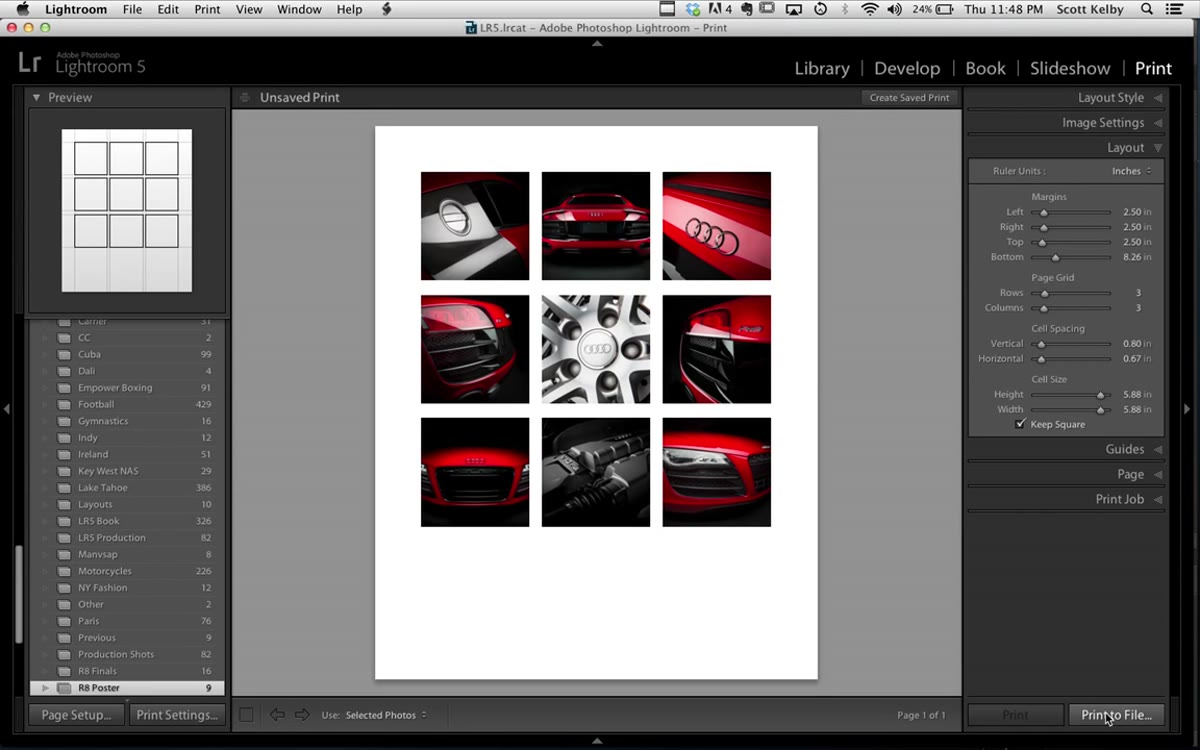Expand the Guides panel
The width and height of the screenshot is (1200, 750).
click(1158, 450)
